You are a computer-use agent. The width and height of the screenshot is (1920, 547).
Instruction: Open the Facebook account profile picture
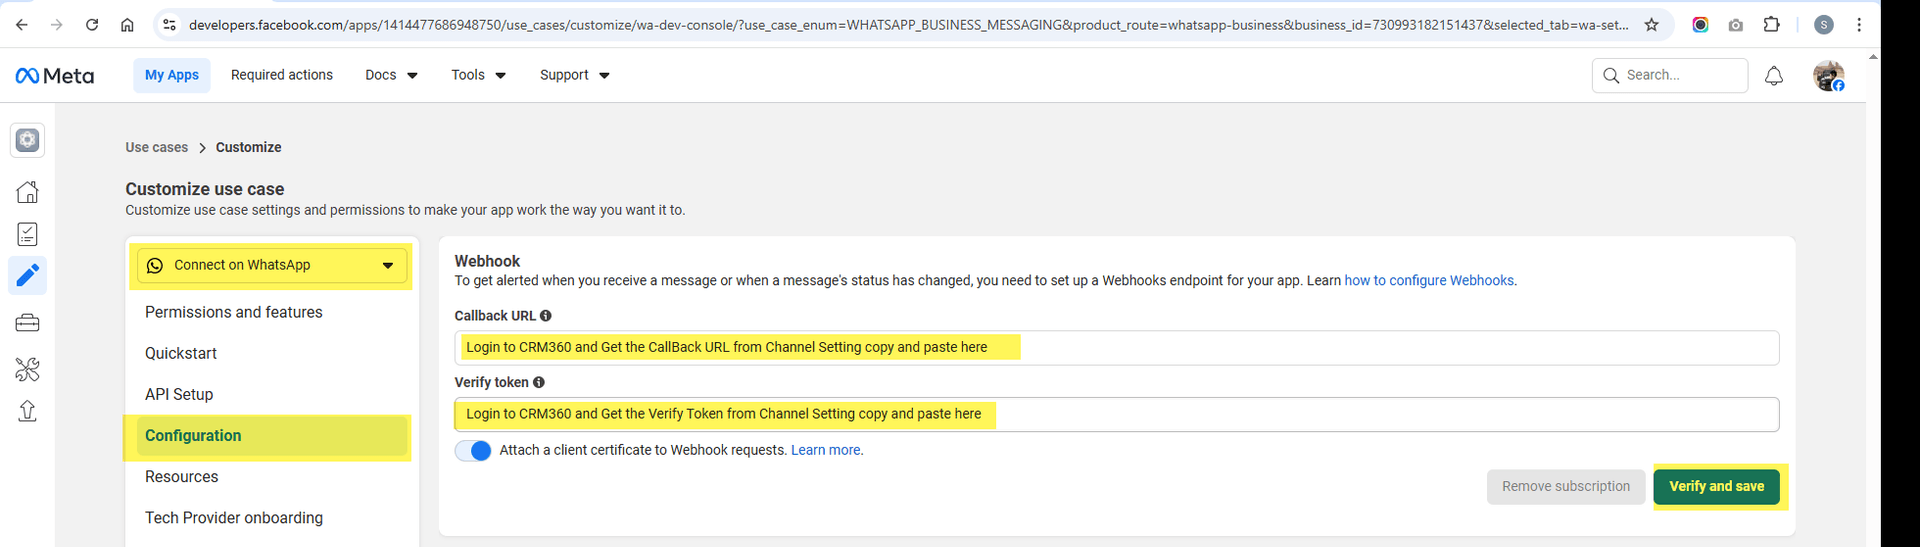point(1829,76)
